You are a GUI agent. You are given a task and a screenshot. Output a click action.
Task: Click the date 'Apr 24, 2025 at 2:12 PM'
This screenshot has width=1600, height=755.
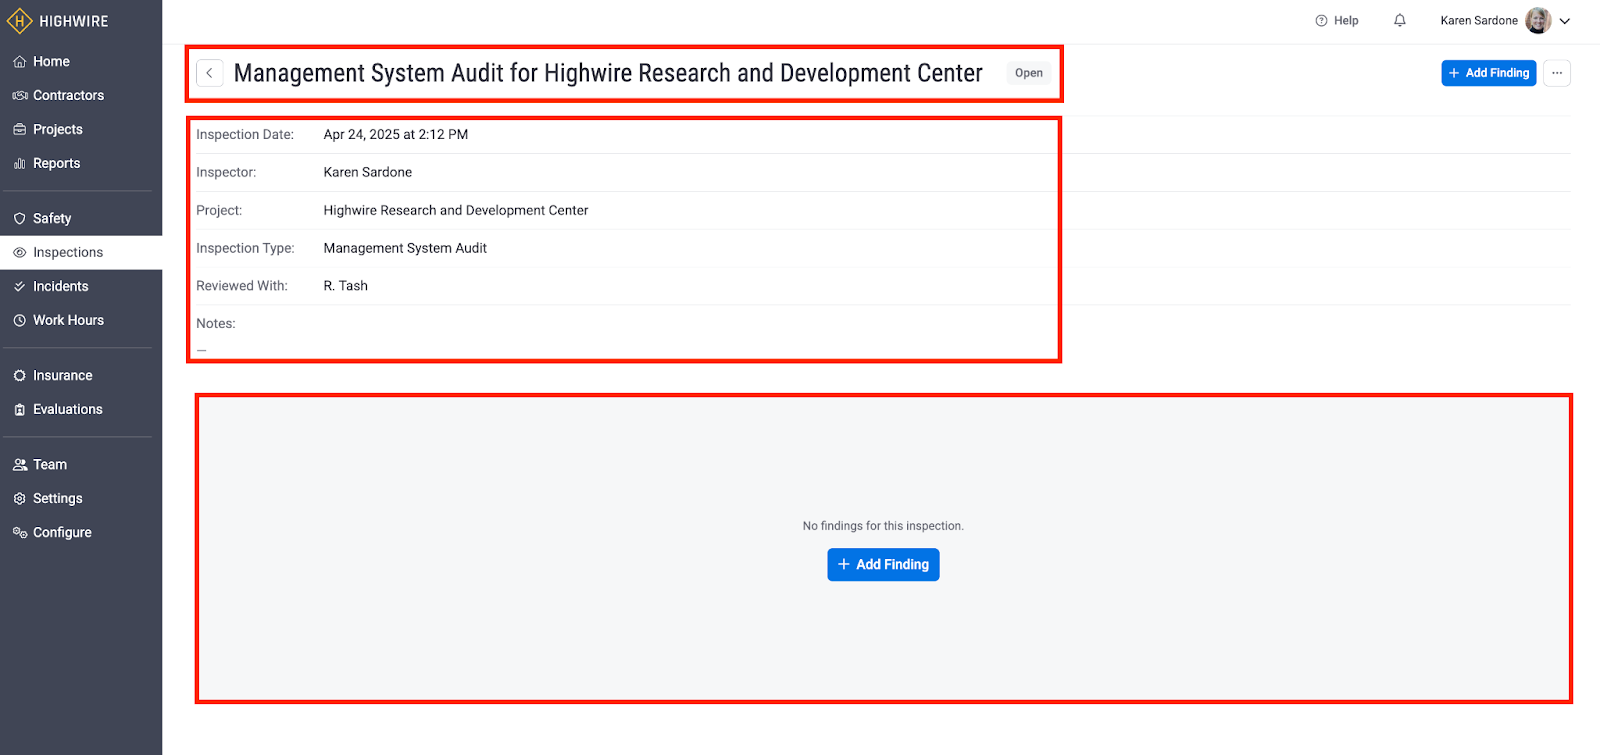tap(396, 135)
